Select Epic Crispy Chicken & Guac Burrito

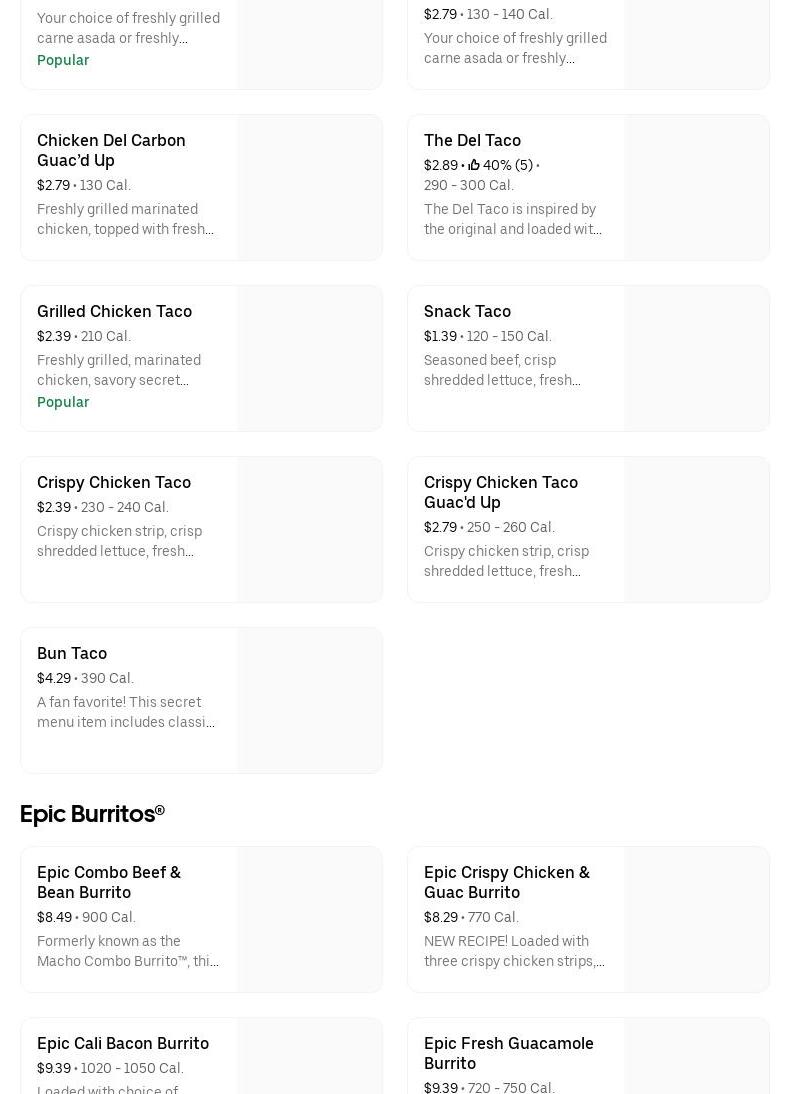(x=506, y=882)
